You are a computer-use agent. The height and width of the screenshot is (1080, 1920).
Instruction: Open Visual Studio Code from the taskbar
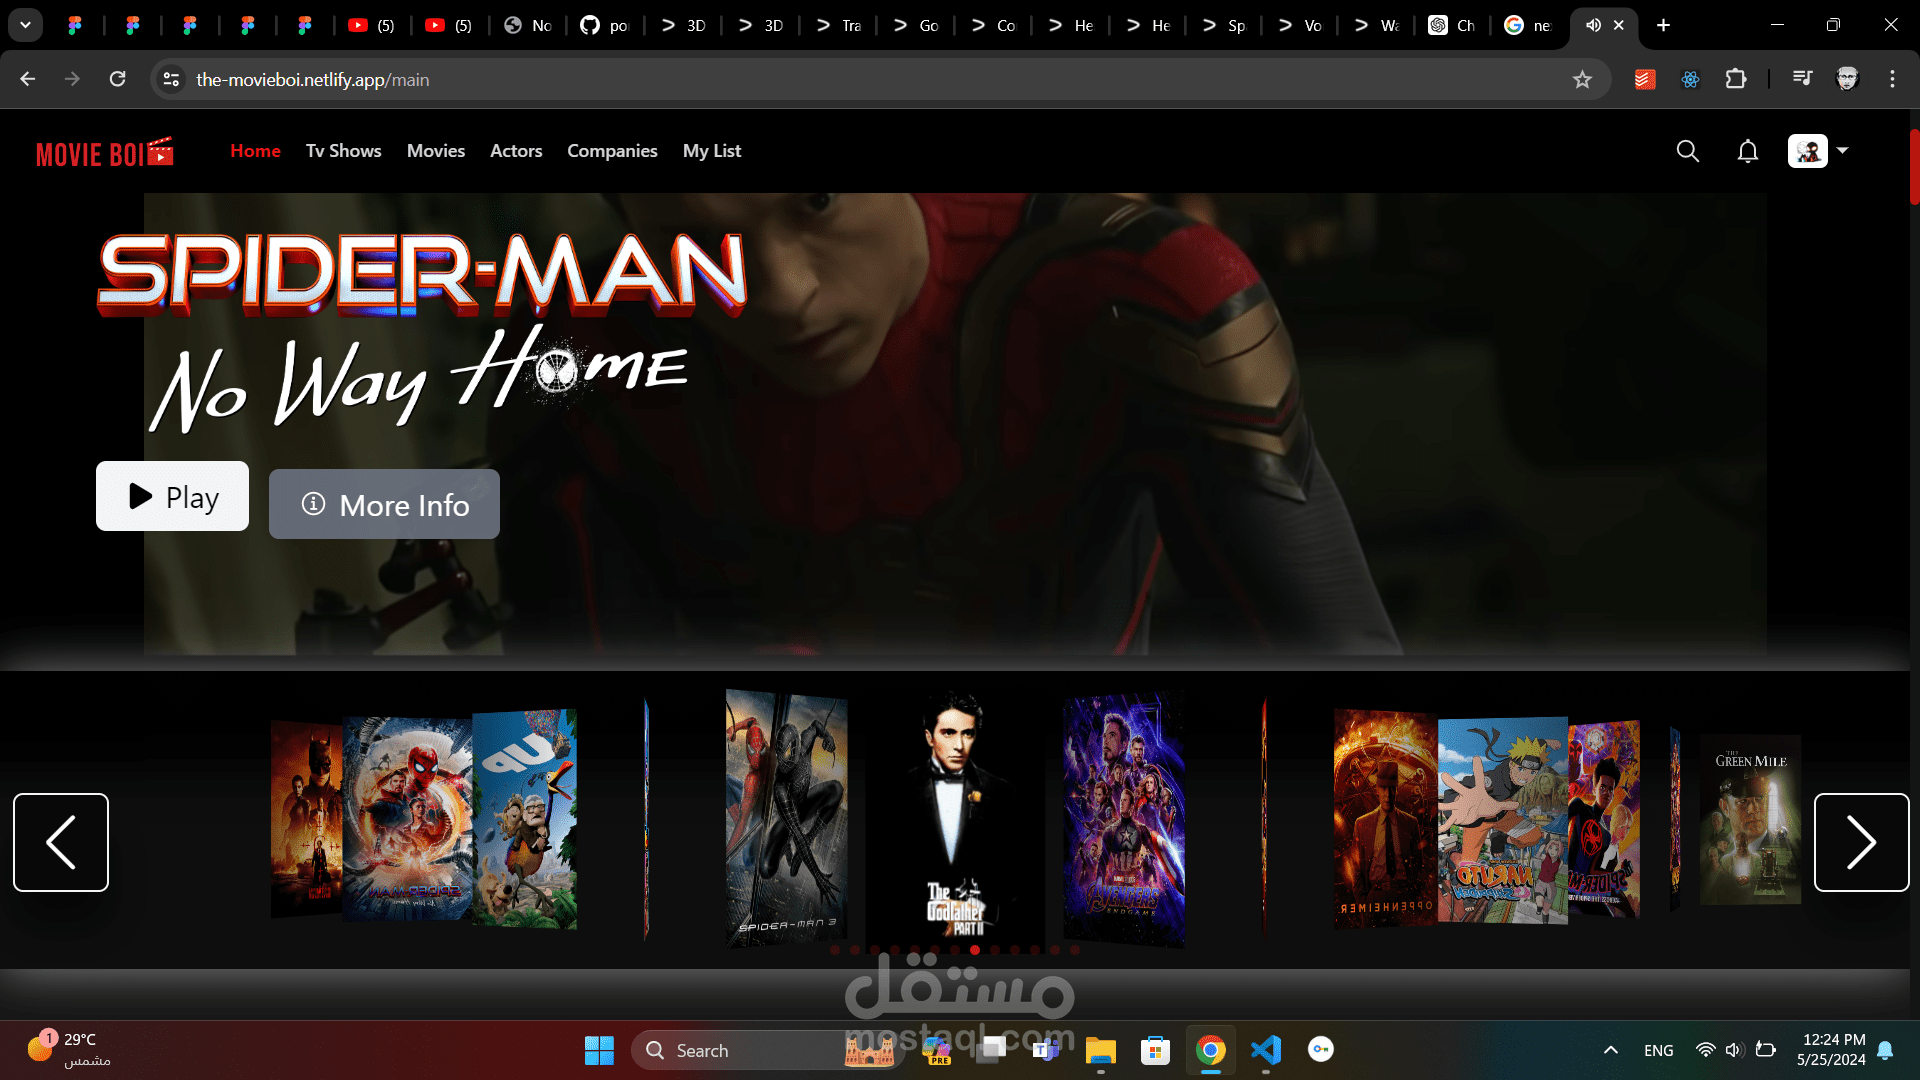(x=1266, y=1050)
